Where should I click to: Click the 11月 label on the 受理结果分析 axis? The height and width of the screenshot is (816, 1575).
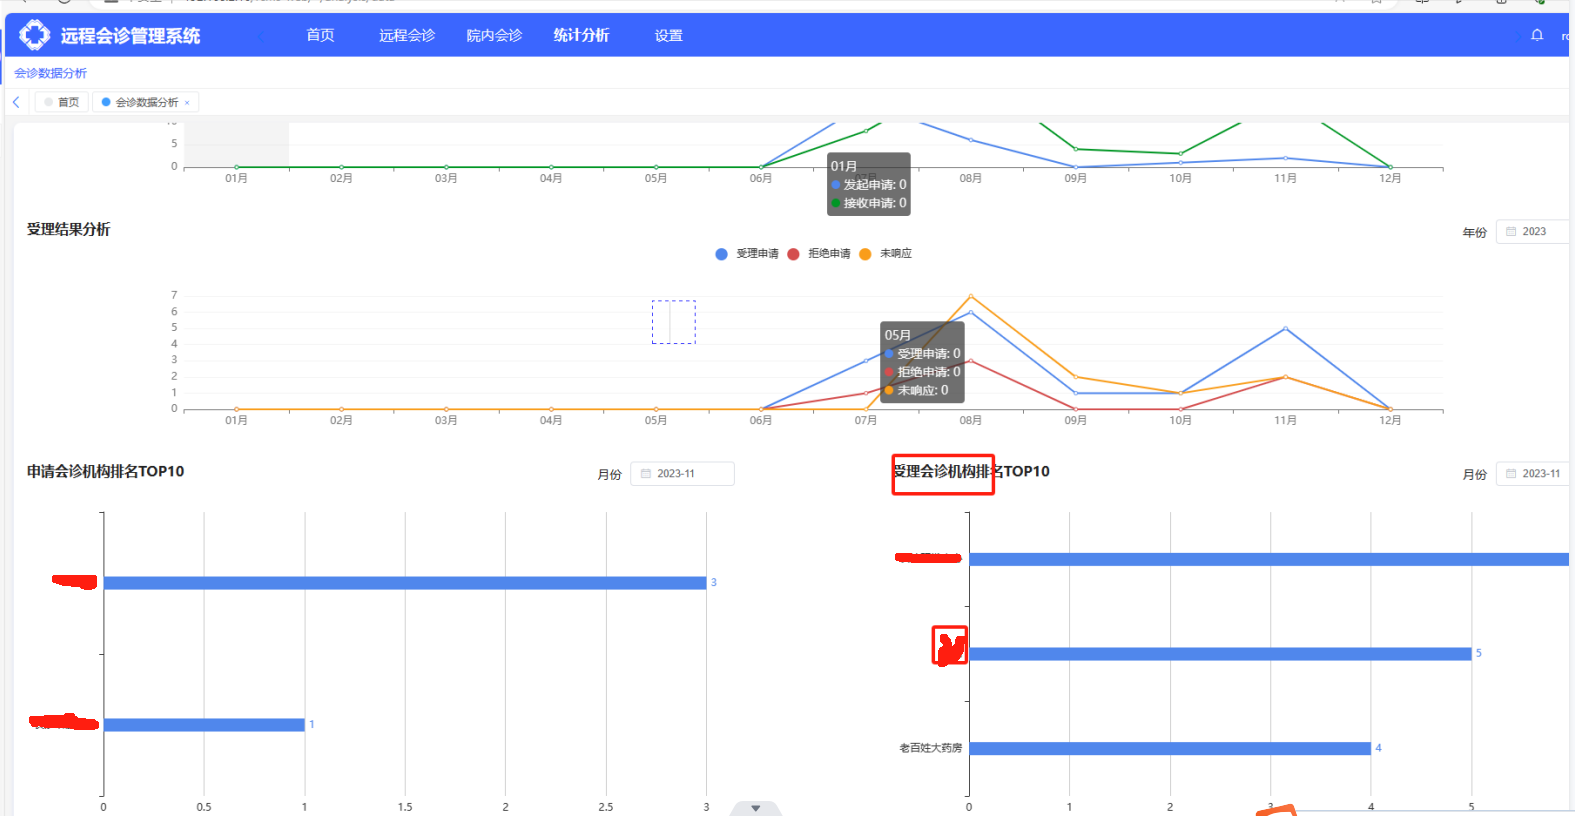(1285, 420)
